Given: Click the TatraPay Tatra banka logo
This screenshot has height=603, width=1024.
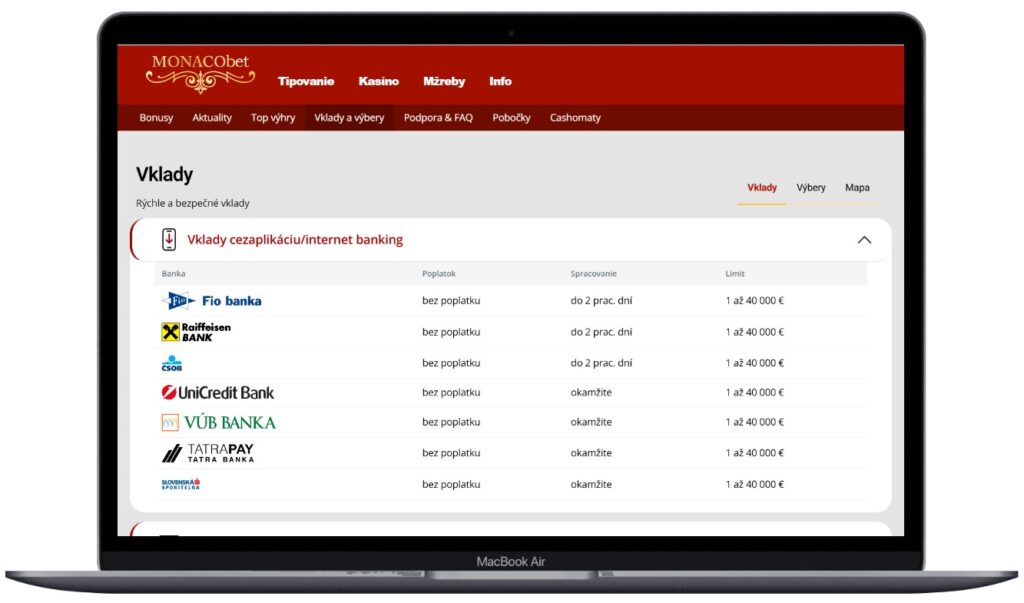Looking at the screenshot, I should coord(208,453).
